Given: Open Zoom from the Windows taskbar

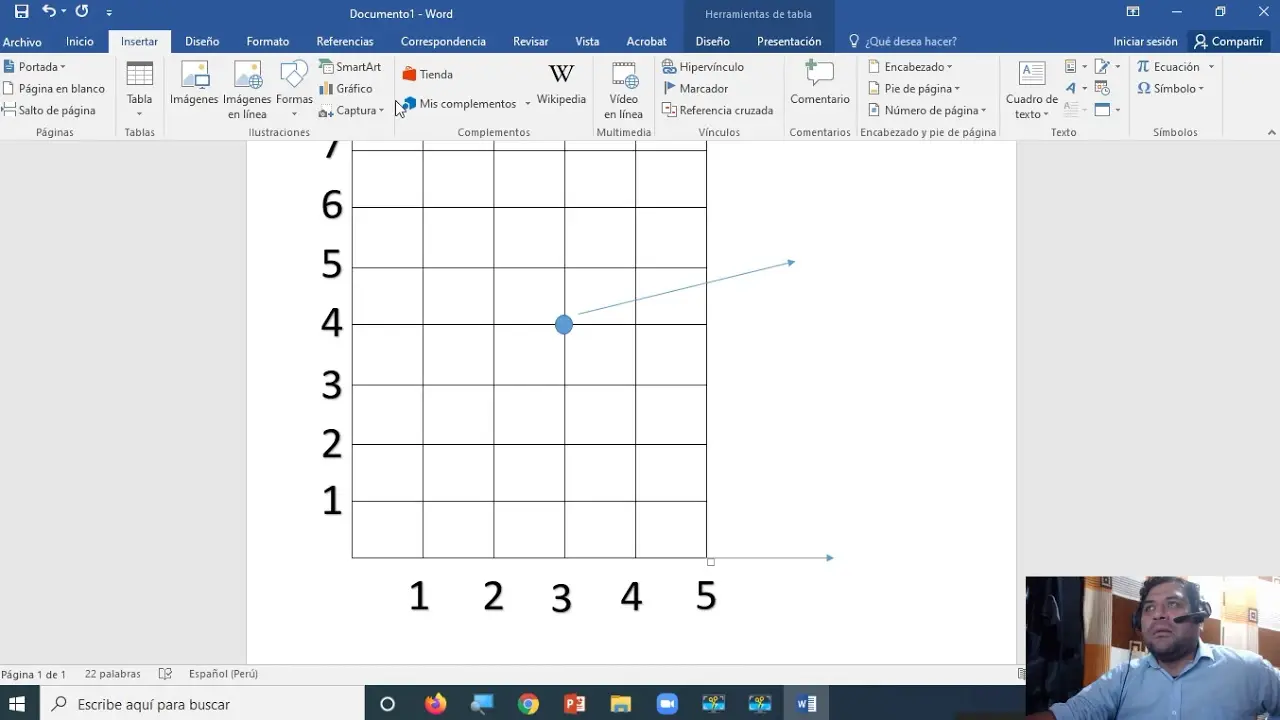Looking at the screenshot, I should [667, 704].
